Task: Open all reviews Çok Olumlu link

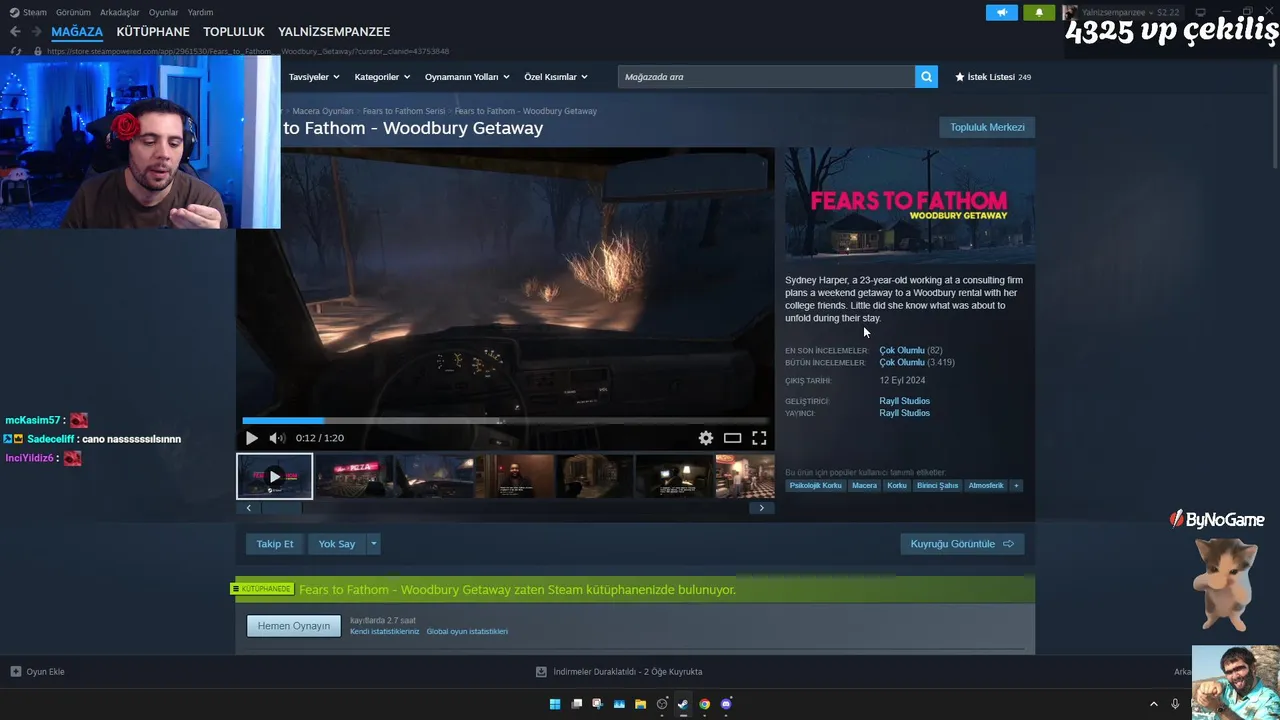Action: point(902,363)
